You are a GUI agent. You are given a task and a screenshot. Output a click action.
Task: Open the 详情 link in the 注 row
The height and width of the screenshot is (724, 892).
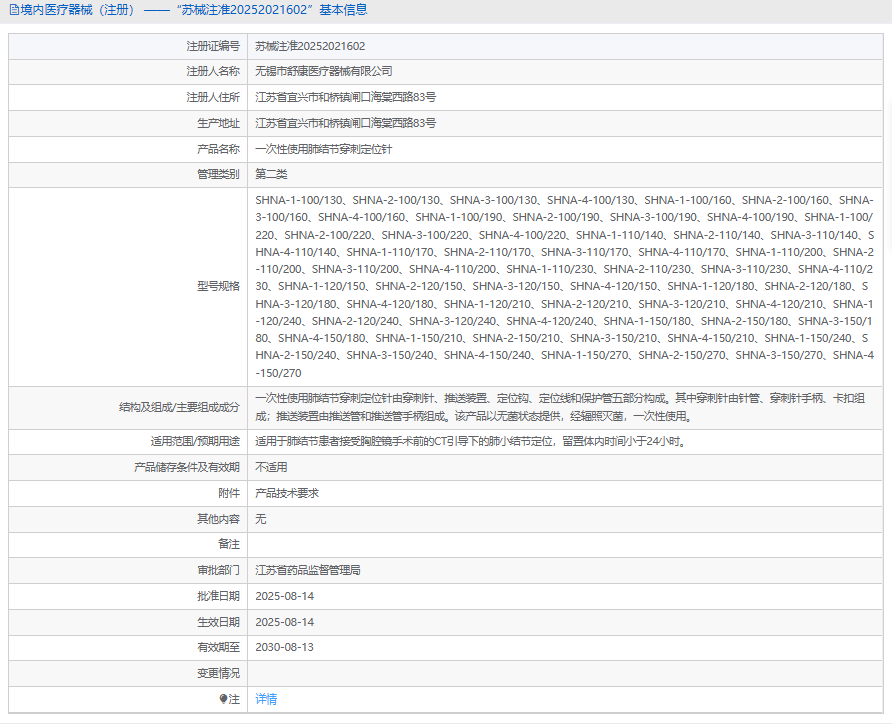pyautogui.click(x=266, y=699)
